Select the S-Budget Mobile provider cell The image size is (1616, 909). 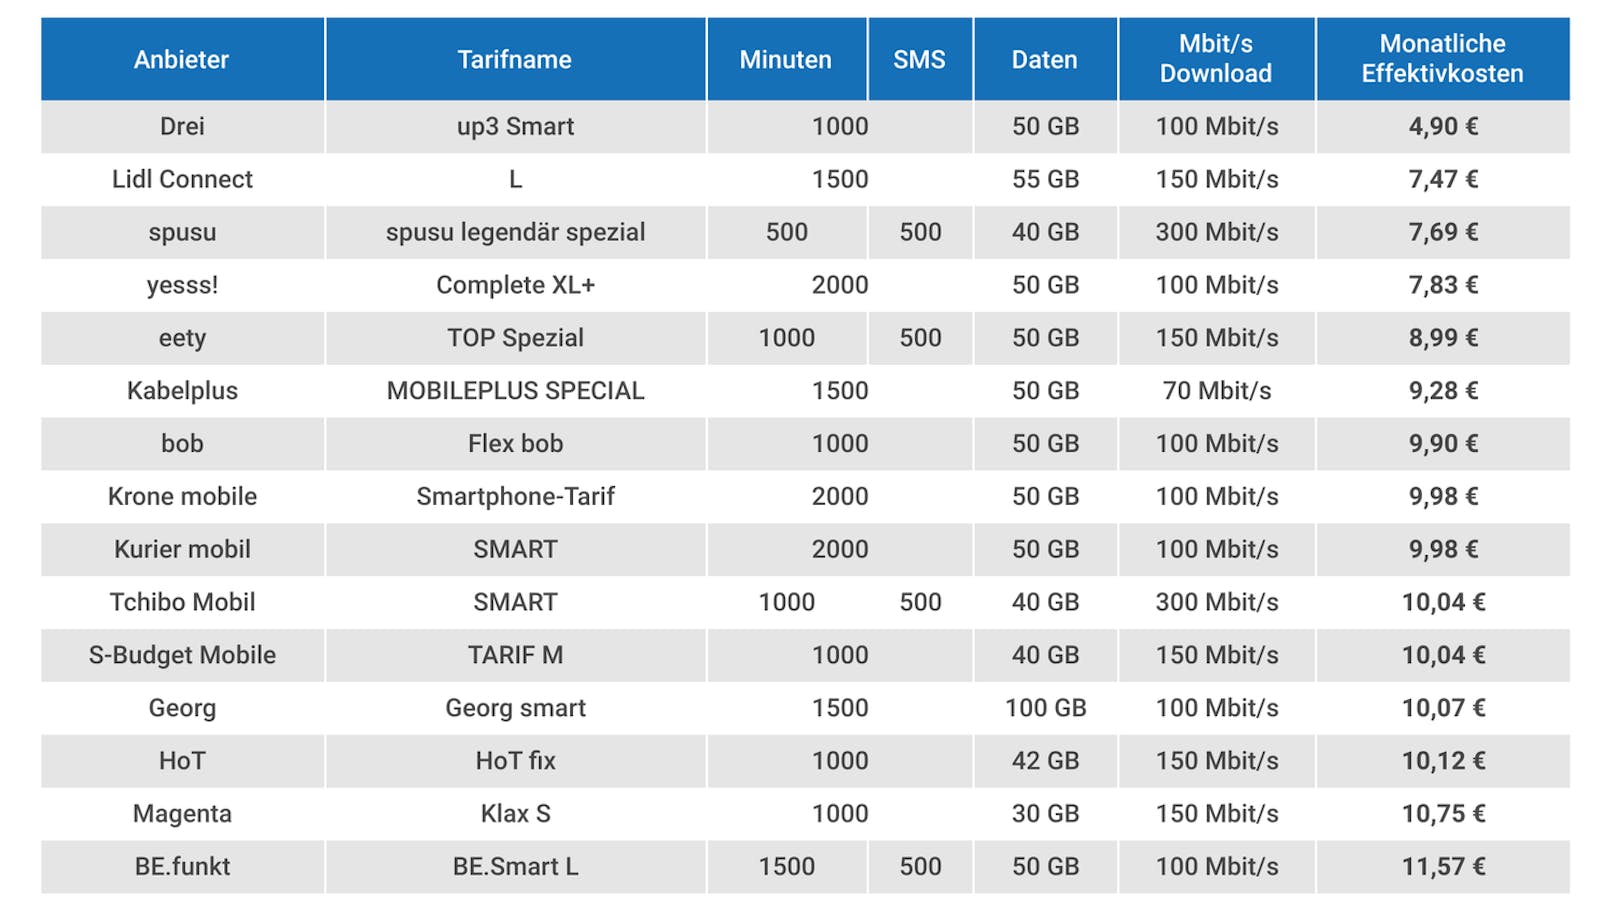[182, 656]
